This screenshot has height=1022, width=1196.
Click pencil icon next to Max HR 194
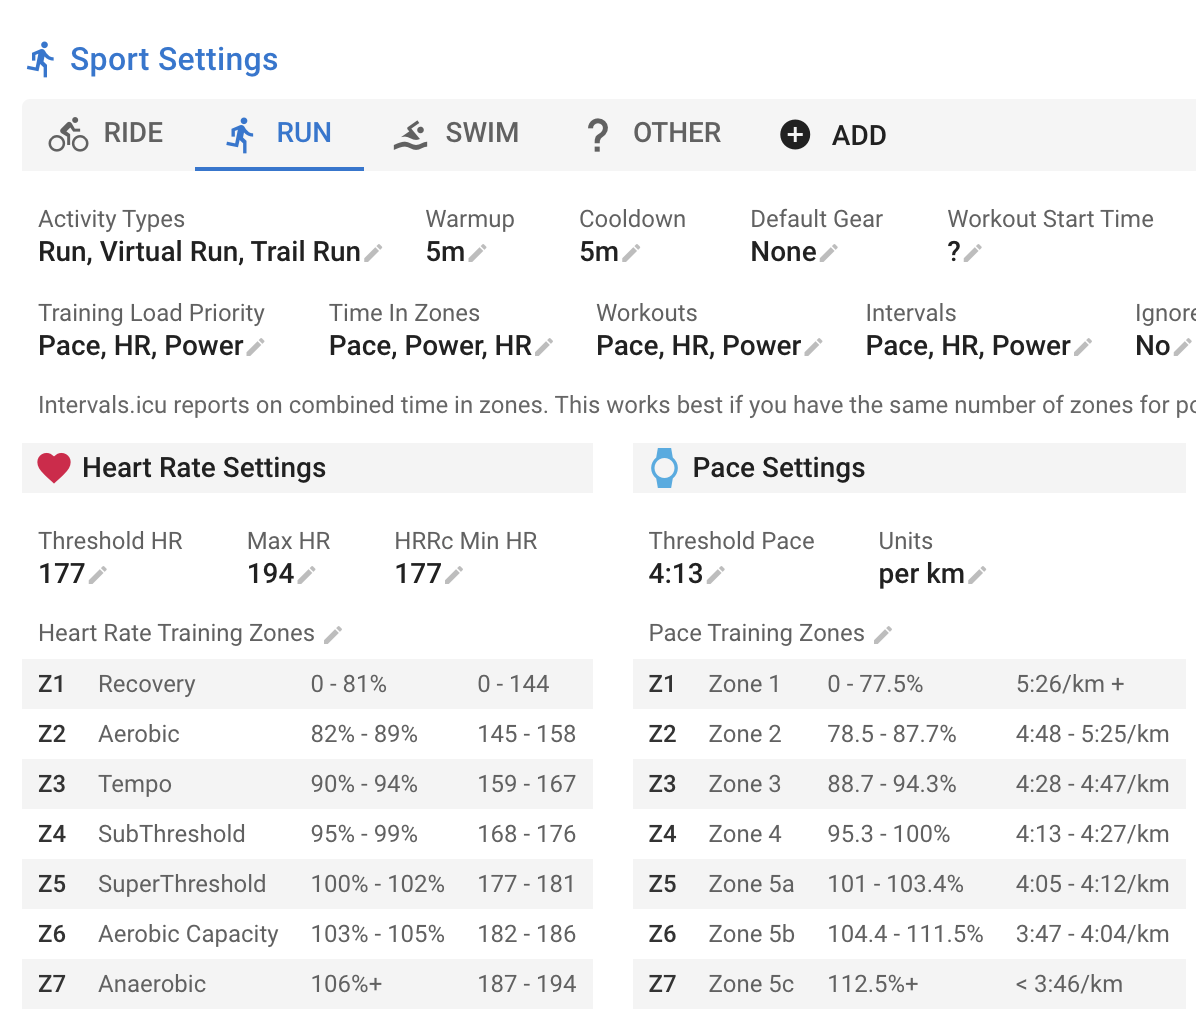[x=307, y=575]
